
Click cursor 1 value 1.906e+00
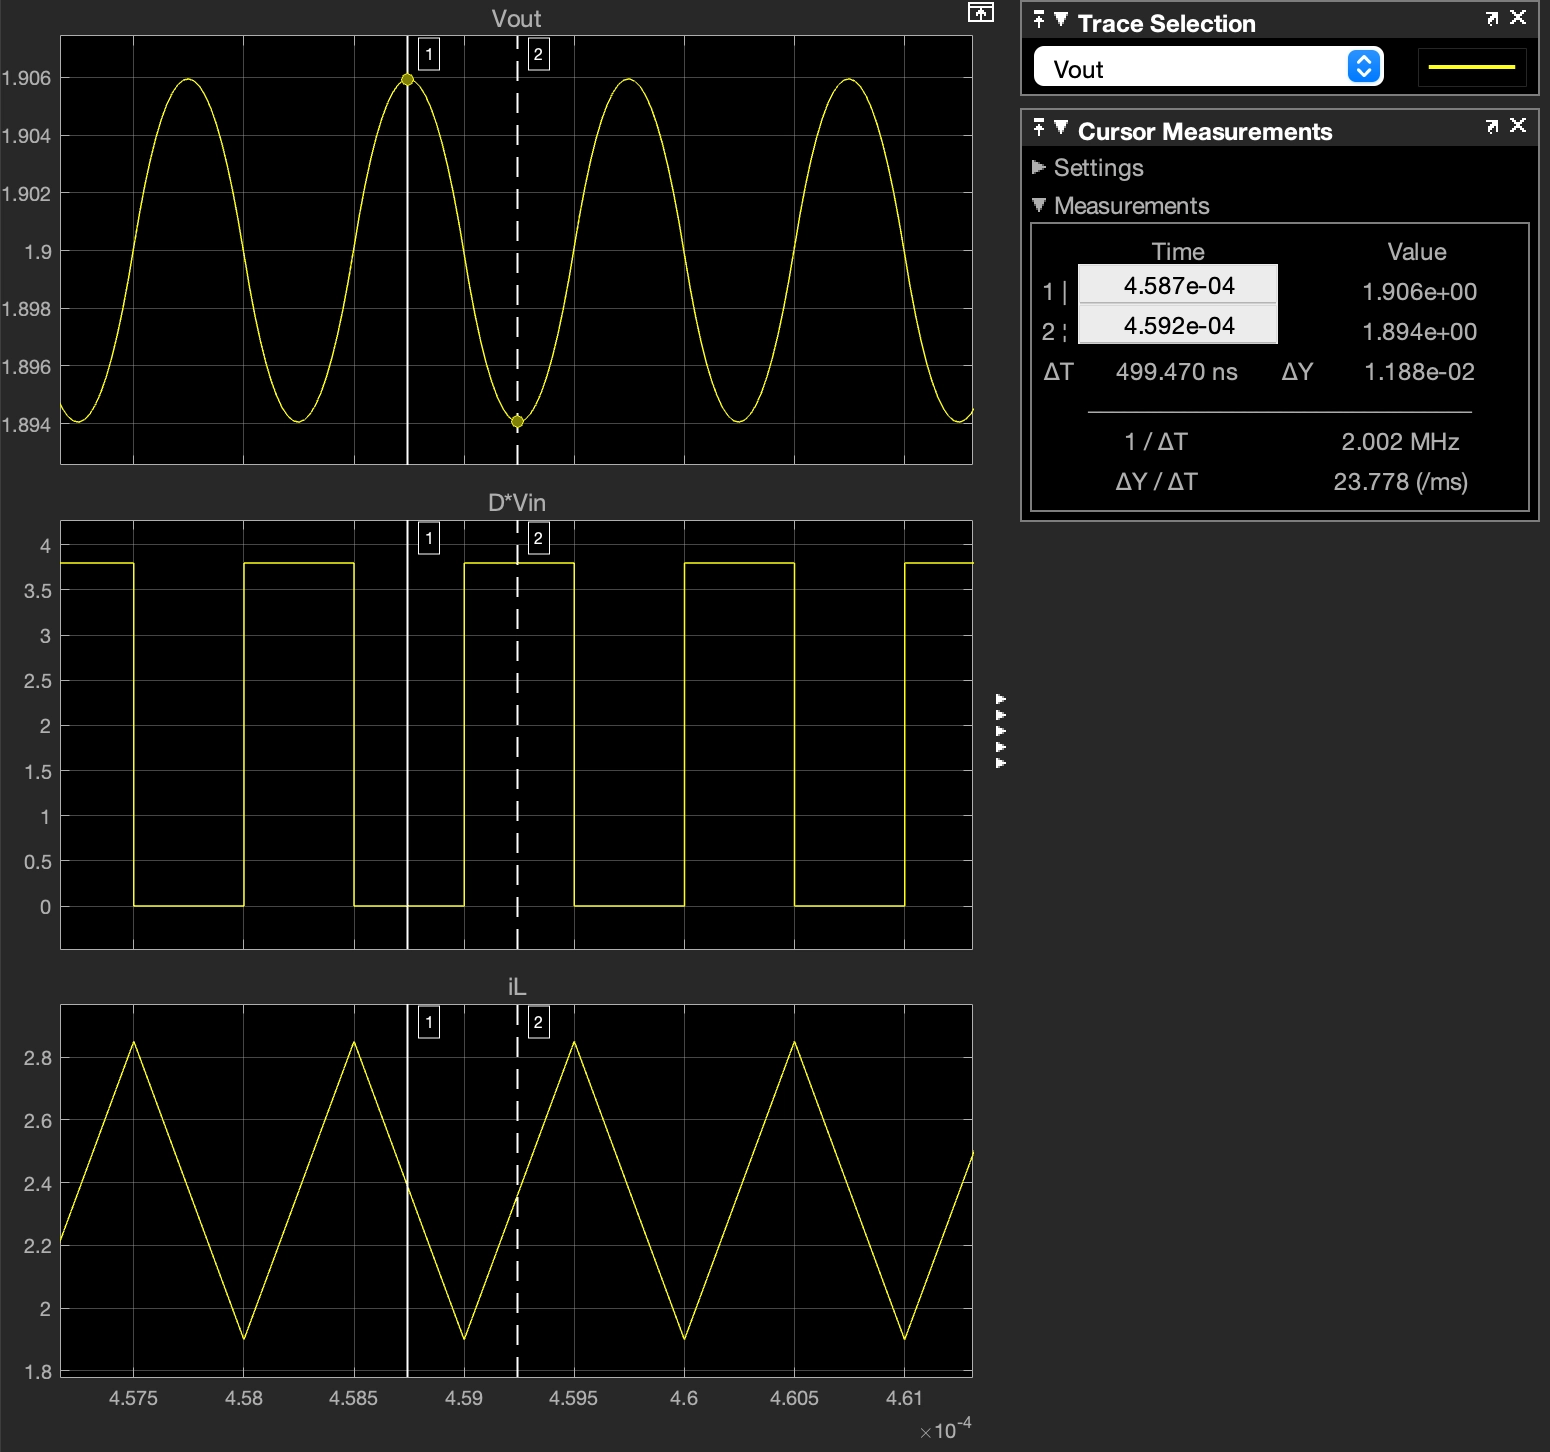[1419, 291]
